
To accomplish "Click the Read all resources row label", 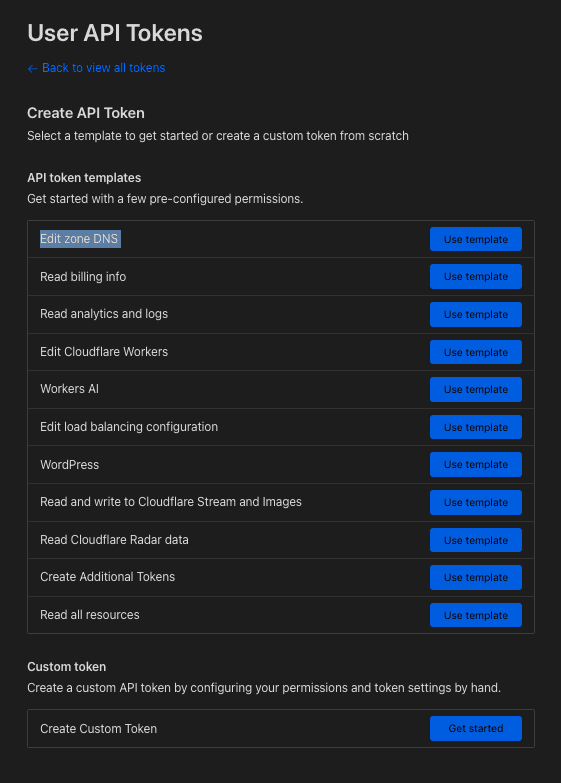I will pyautogui.click(x=90, y=615).
